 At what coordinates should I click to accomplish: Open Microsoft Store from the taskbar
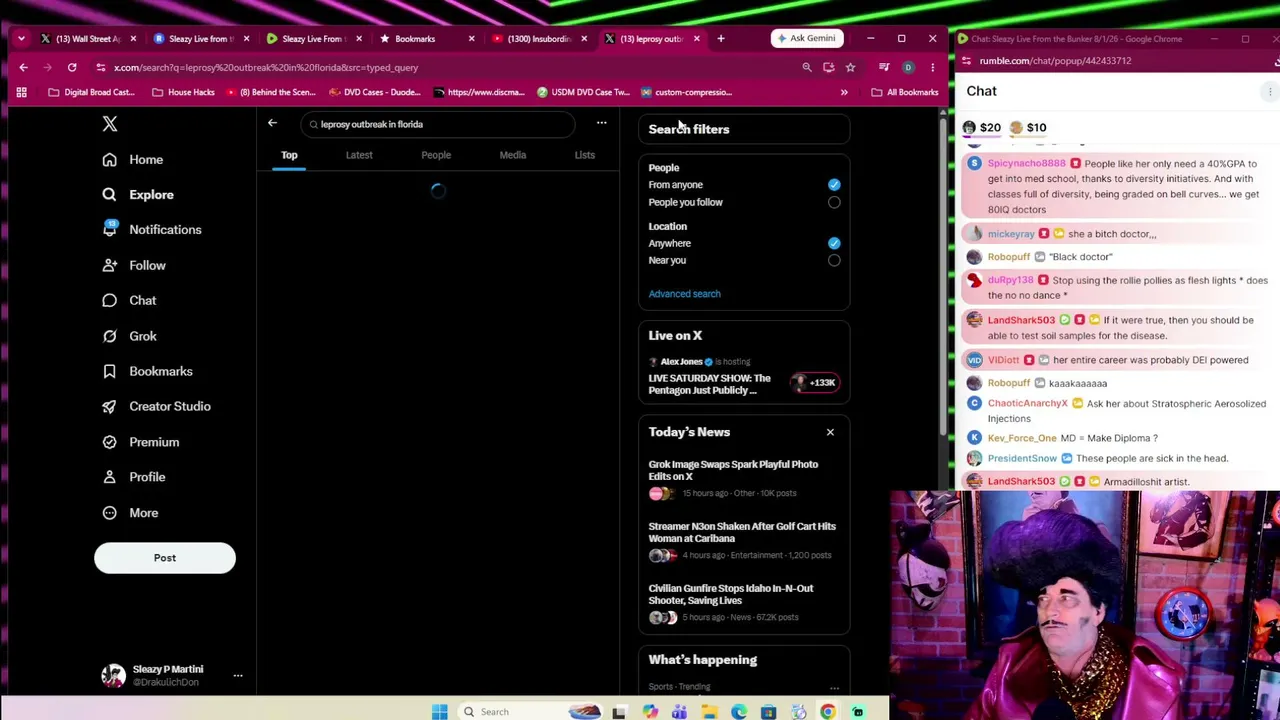768,712
